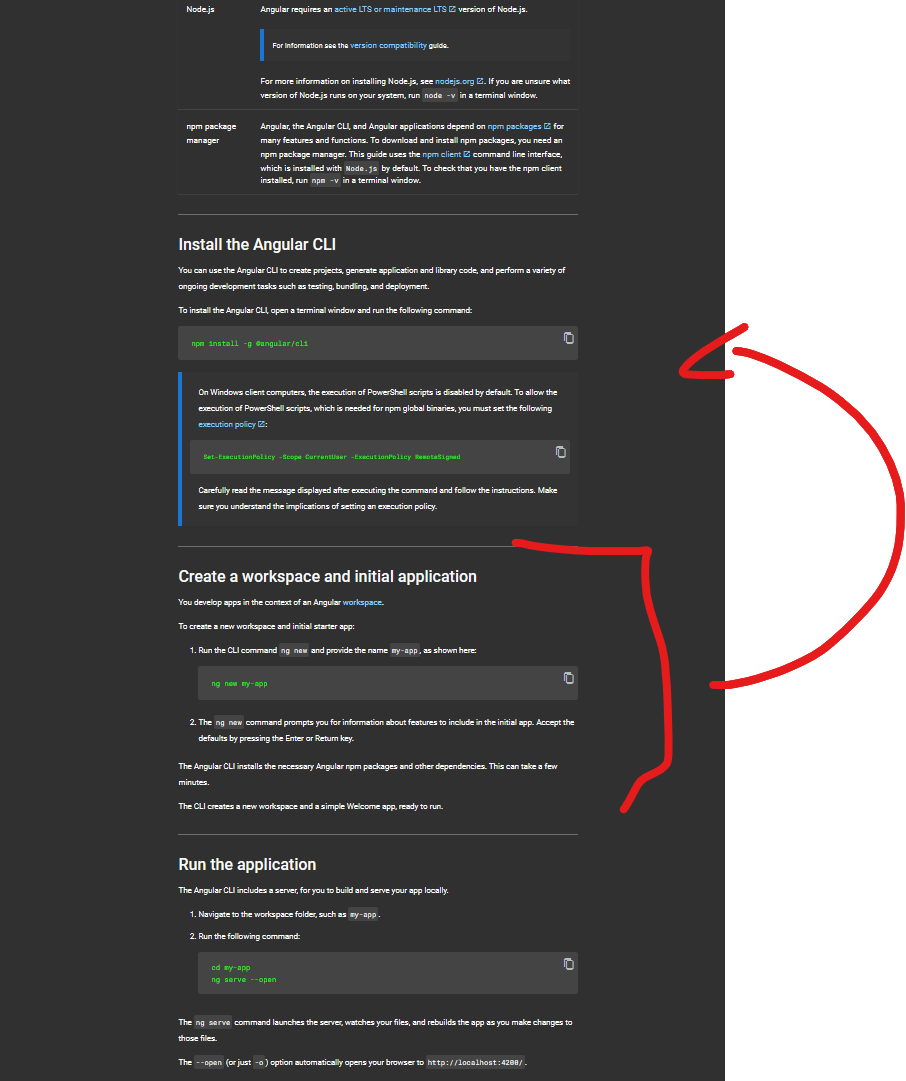
Task: Click the node -v inline code
Action: 440,96
